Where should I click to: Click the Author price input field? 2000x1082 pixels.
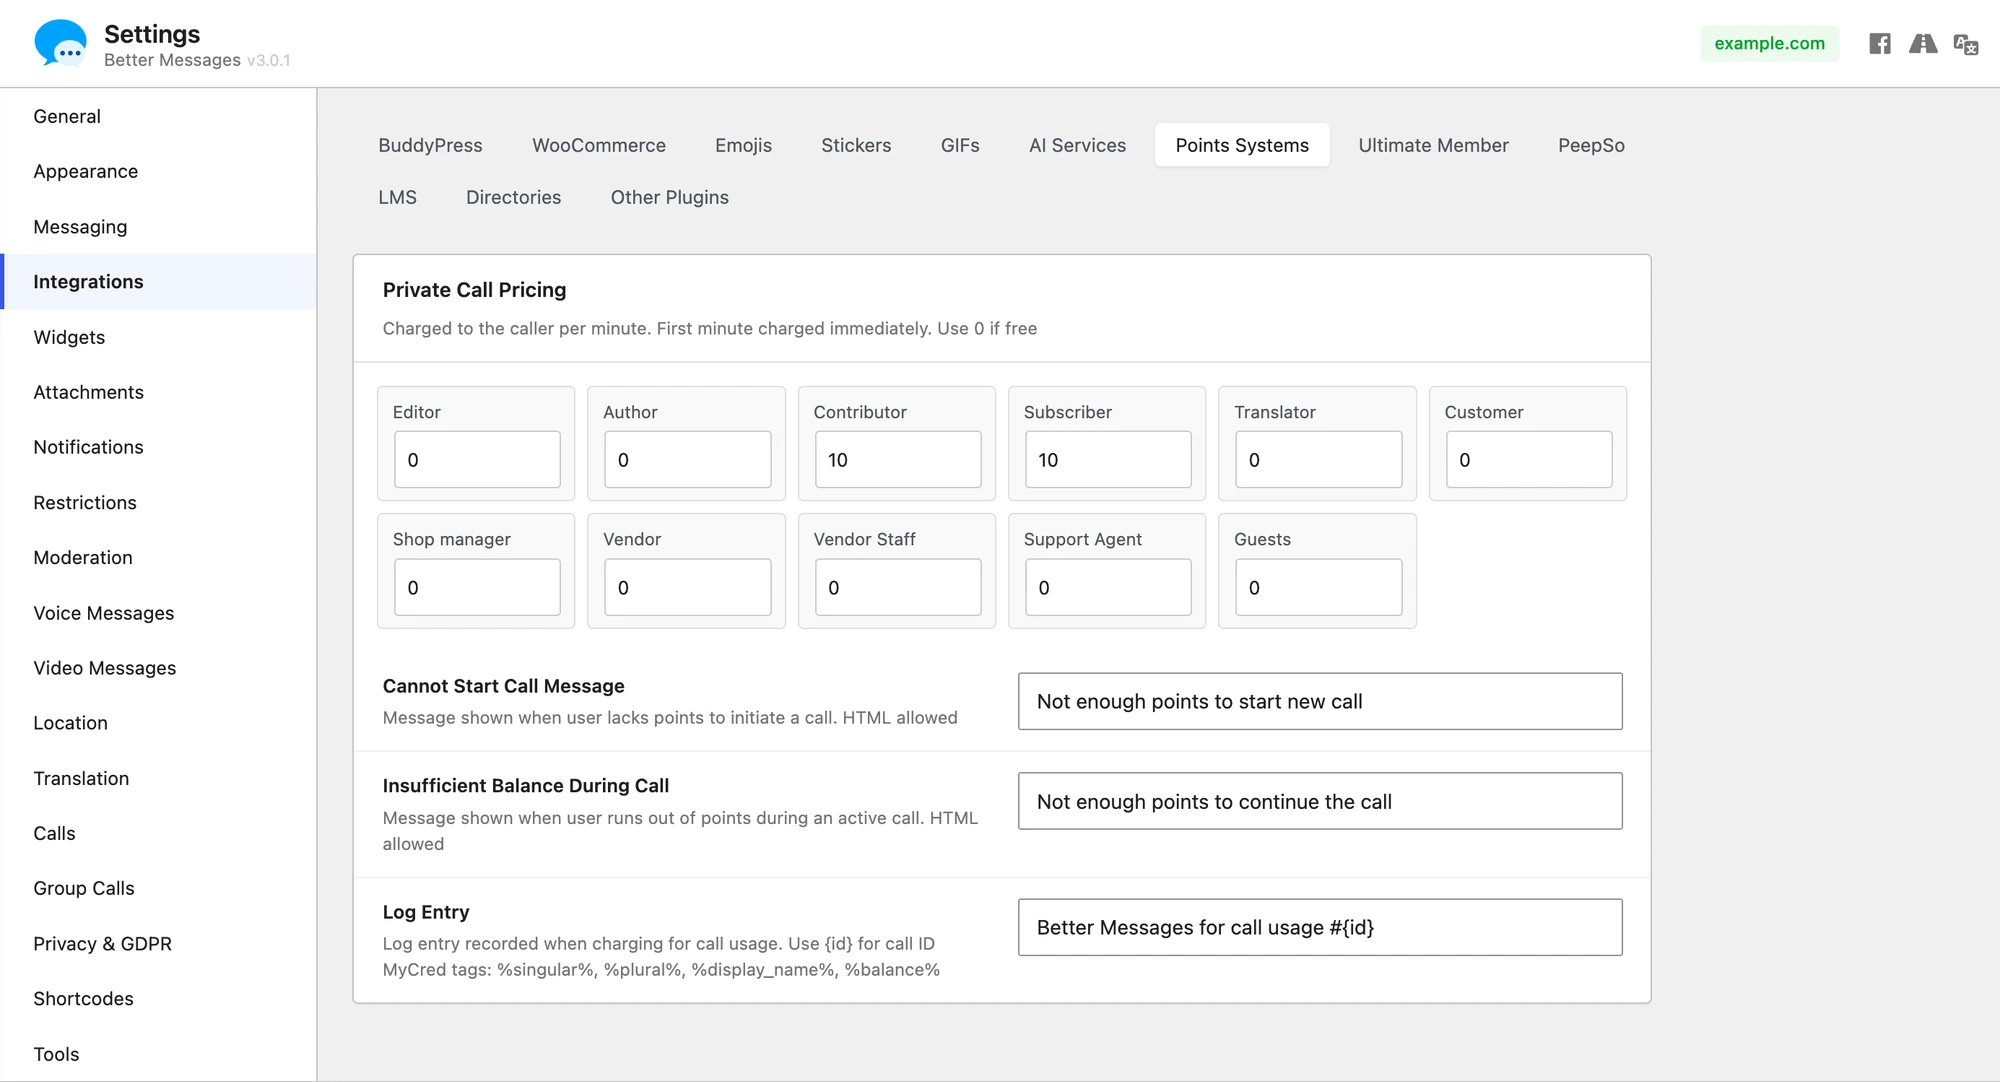pos(688,460)
